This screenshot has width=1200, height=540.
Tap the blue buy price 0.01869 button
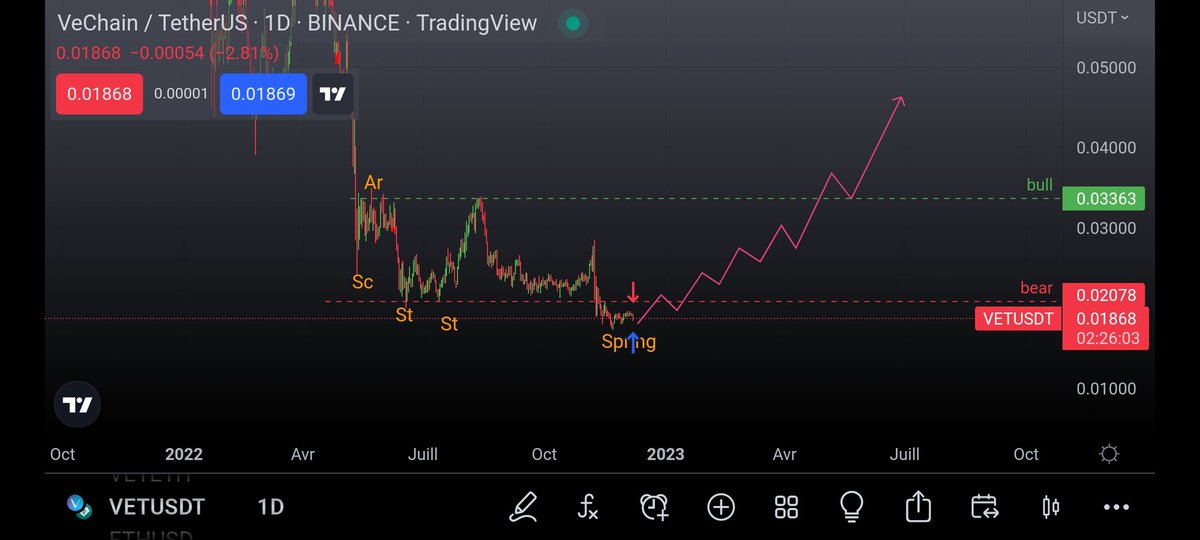pos(263,94)
